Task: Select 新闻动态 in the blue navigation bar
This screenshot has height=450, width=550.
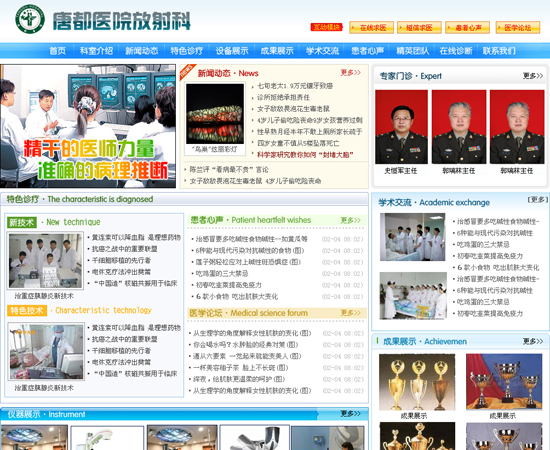Action: [142, 51]
